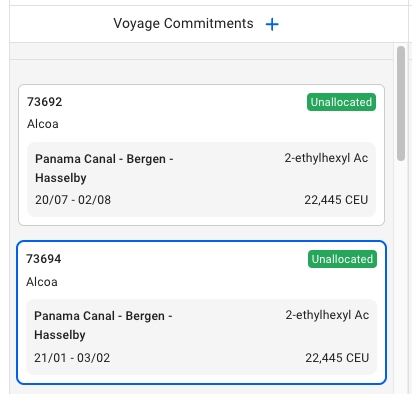Screen dimensions: 412x394
Task: Select the commitment card 73692
Action: pyautogui.click(x=201, y=155)
